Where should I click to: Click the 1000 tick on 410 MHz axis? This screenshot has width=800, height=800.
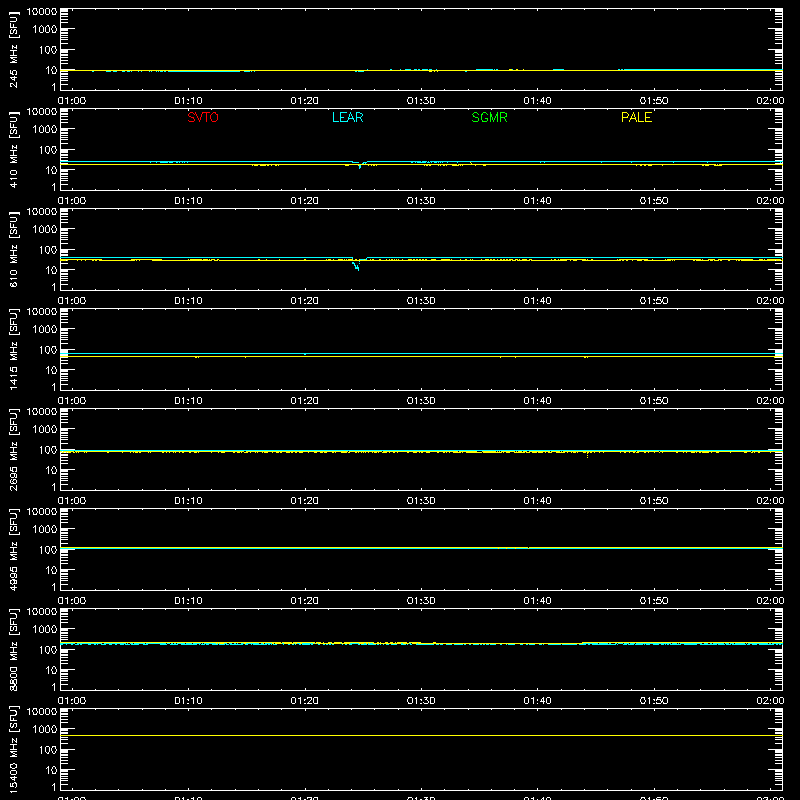(x=45, y=130)
